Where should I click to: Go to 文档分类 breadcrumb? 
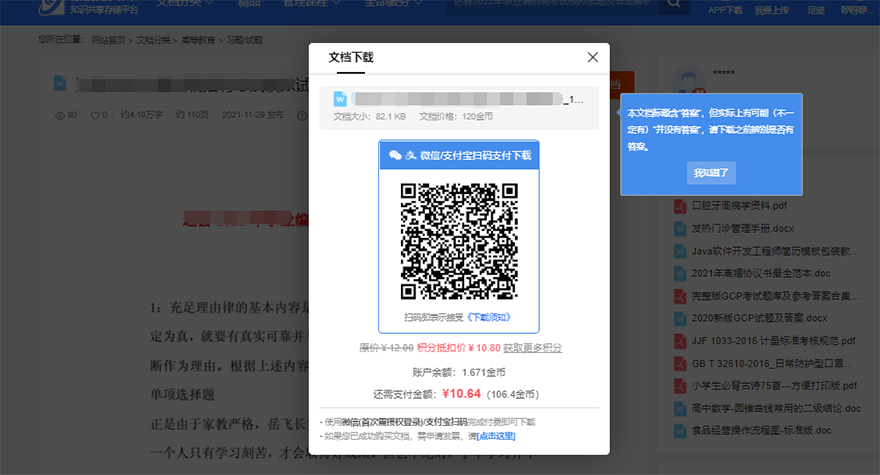[153, 40]
